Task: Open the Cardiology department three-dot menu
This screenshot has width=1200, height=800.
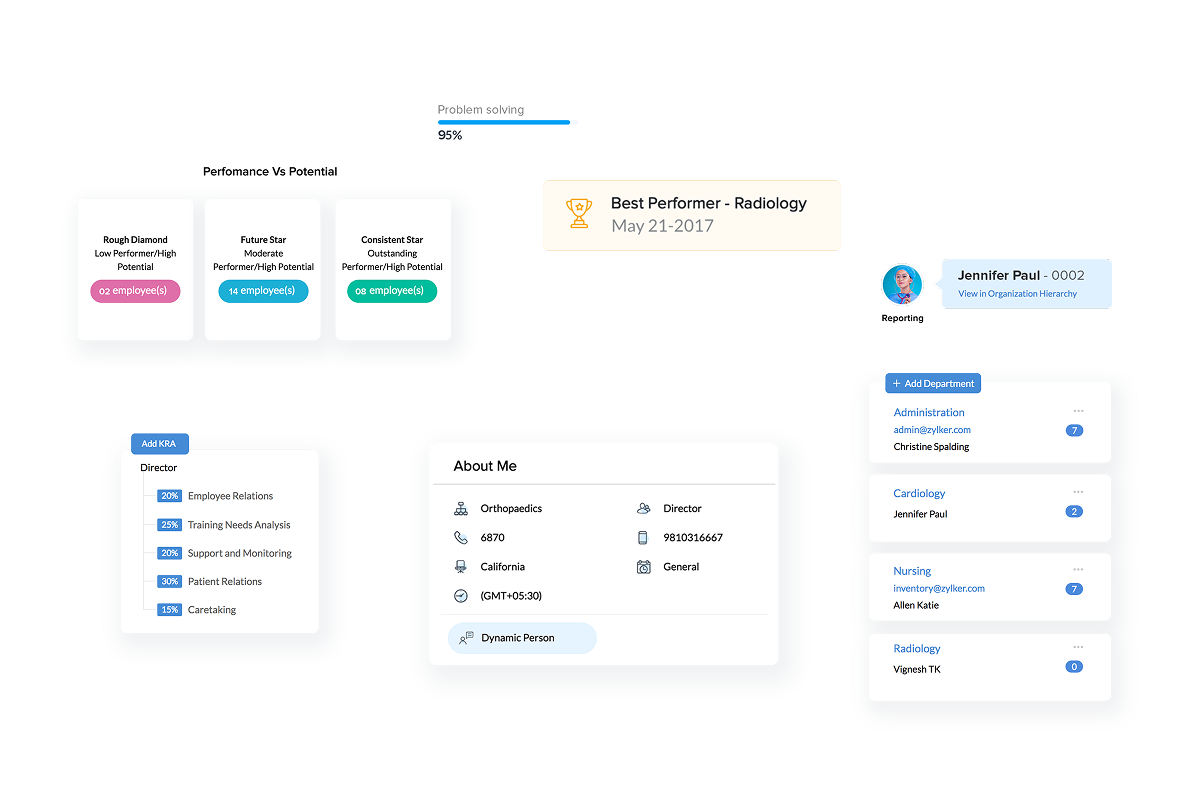Action: (1078, 492)
